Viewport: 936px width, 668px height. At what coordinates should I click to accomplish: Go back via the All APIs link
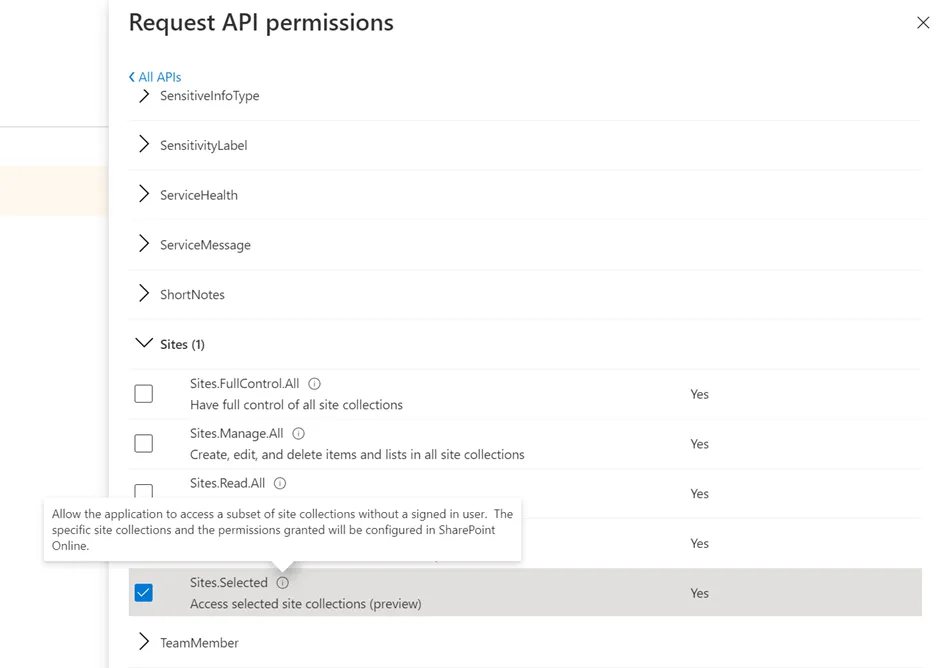coord(160,77)
